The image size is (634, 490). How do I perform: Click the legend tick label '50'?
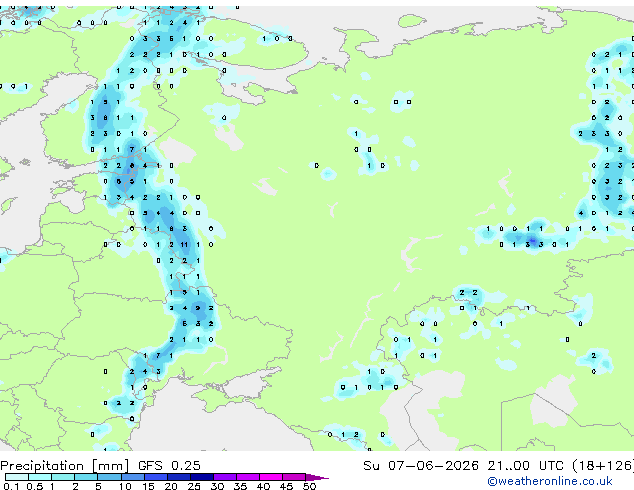coord(309,486)
